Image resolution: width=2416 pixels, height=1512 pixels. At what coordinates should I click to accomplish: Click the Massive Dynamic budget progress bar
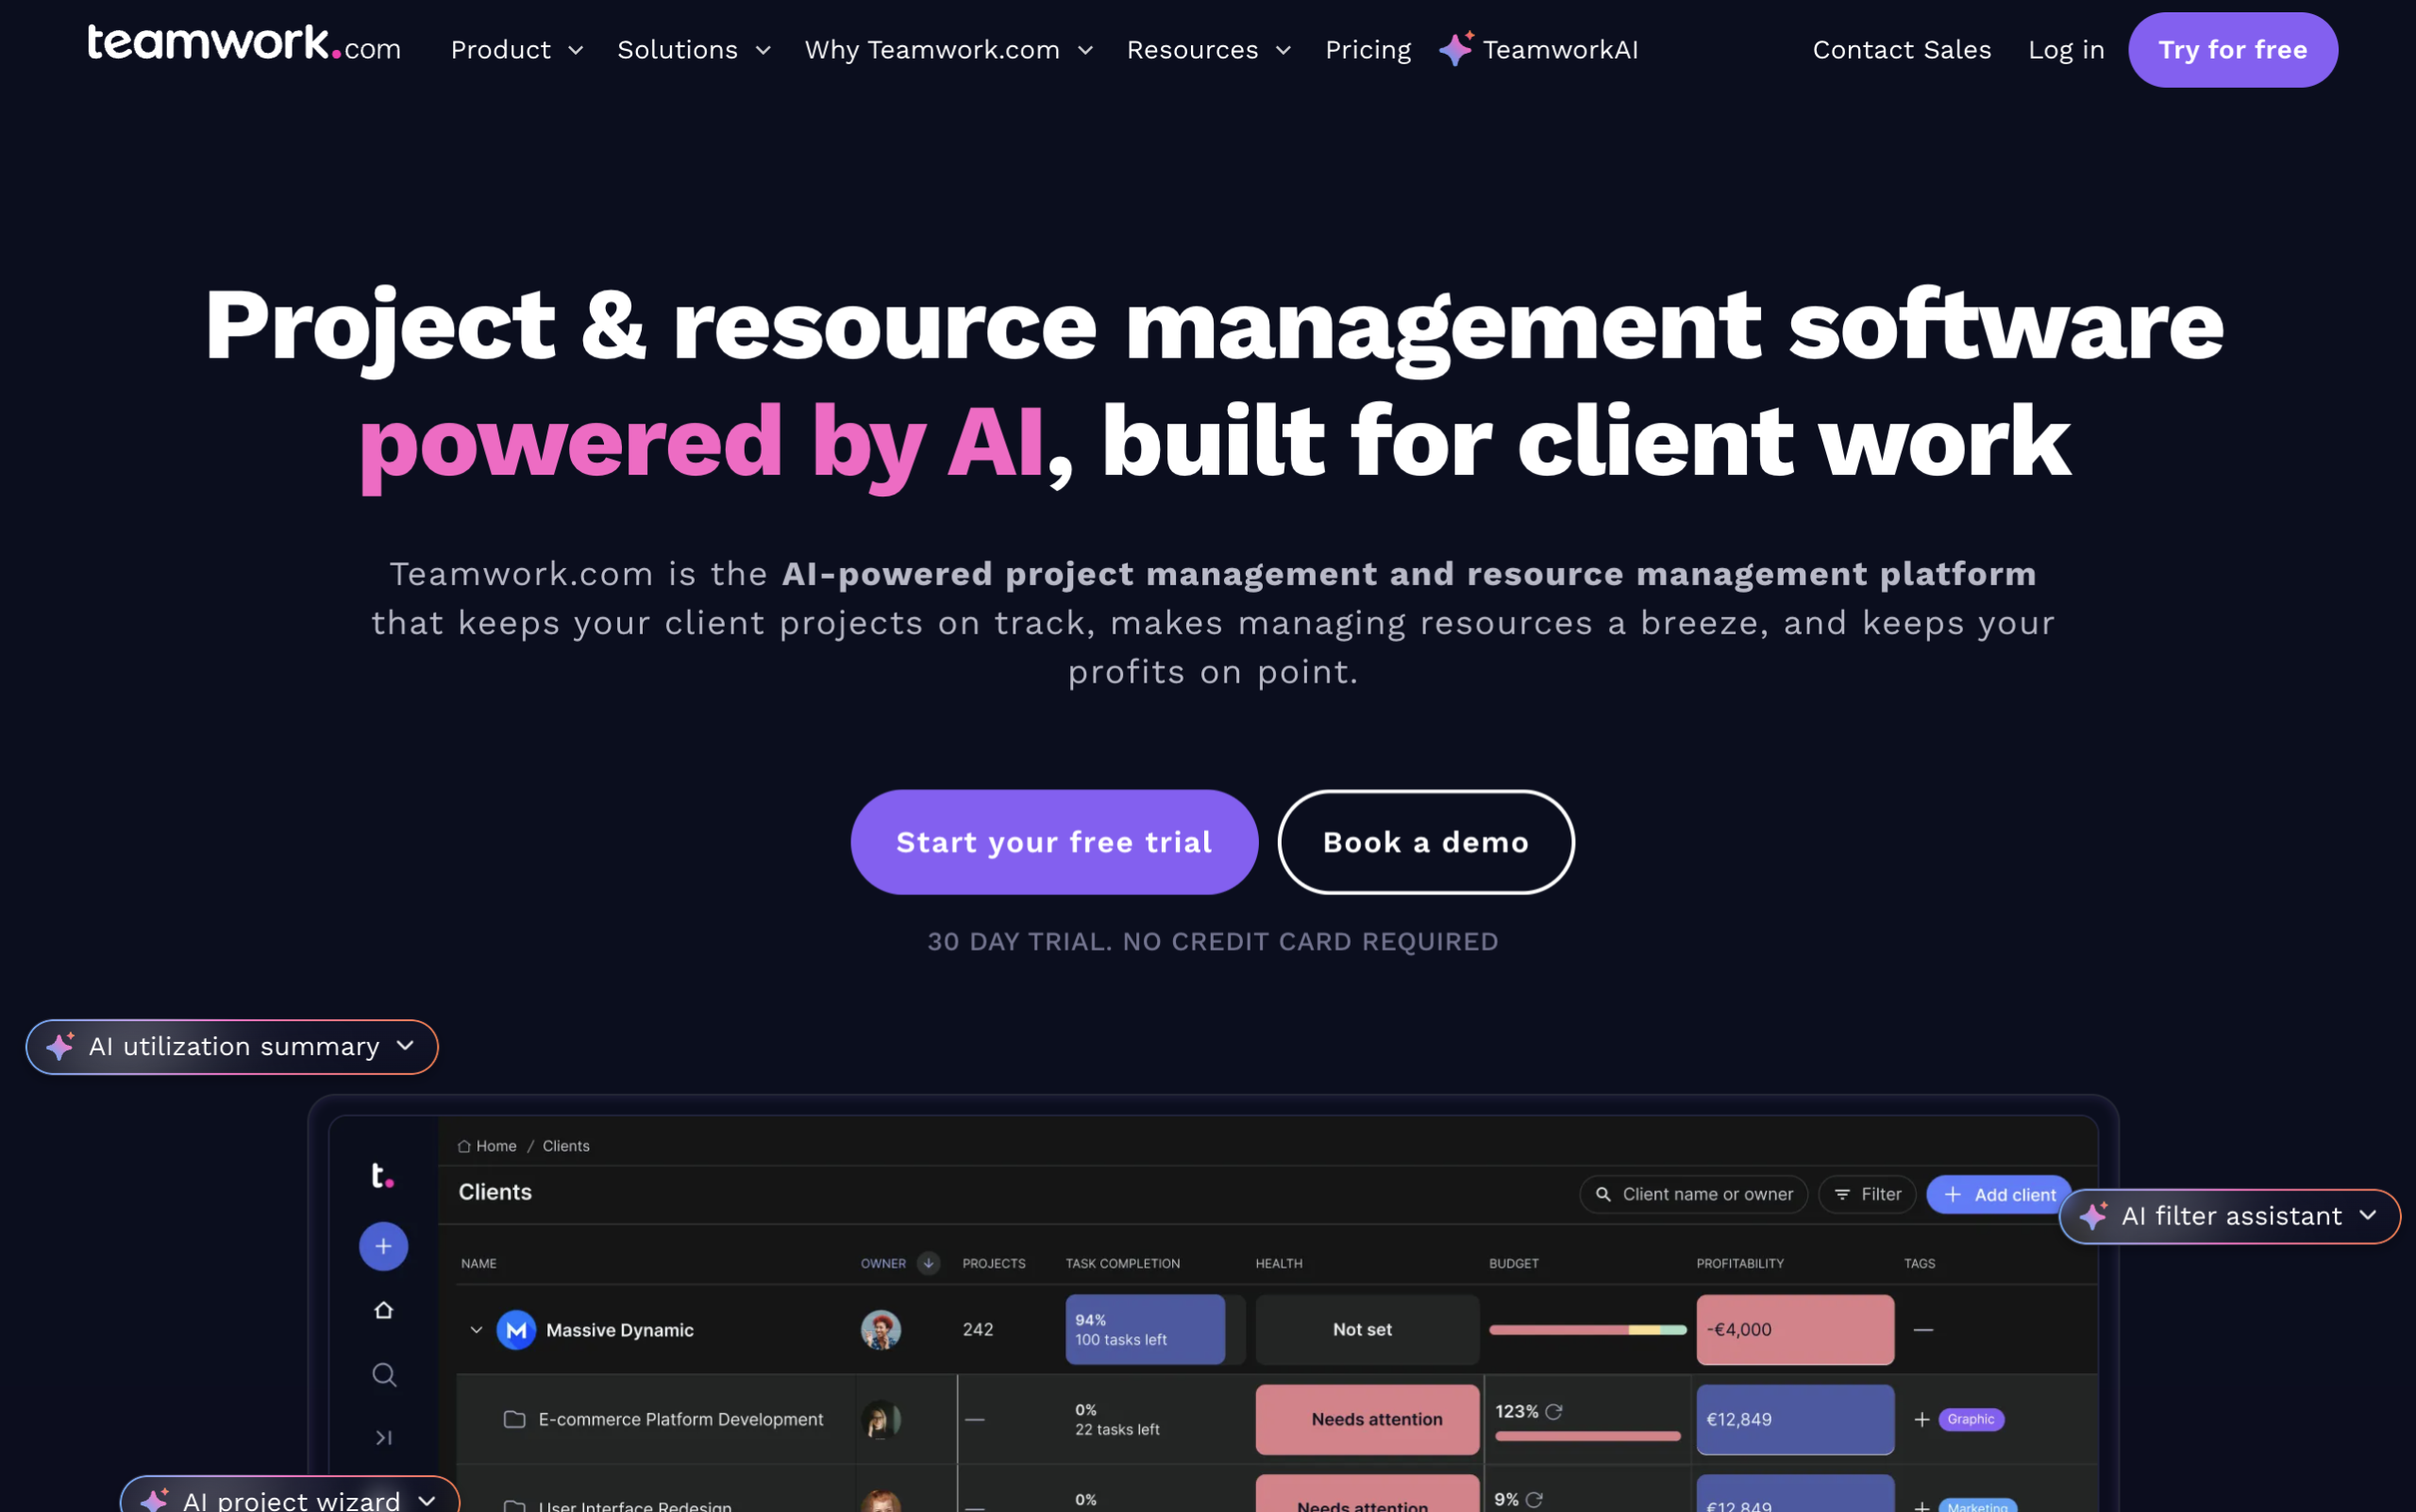pos(1587,1329)
